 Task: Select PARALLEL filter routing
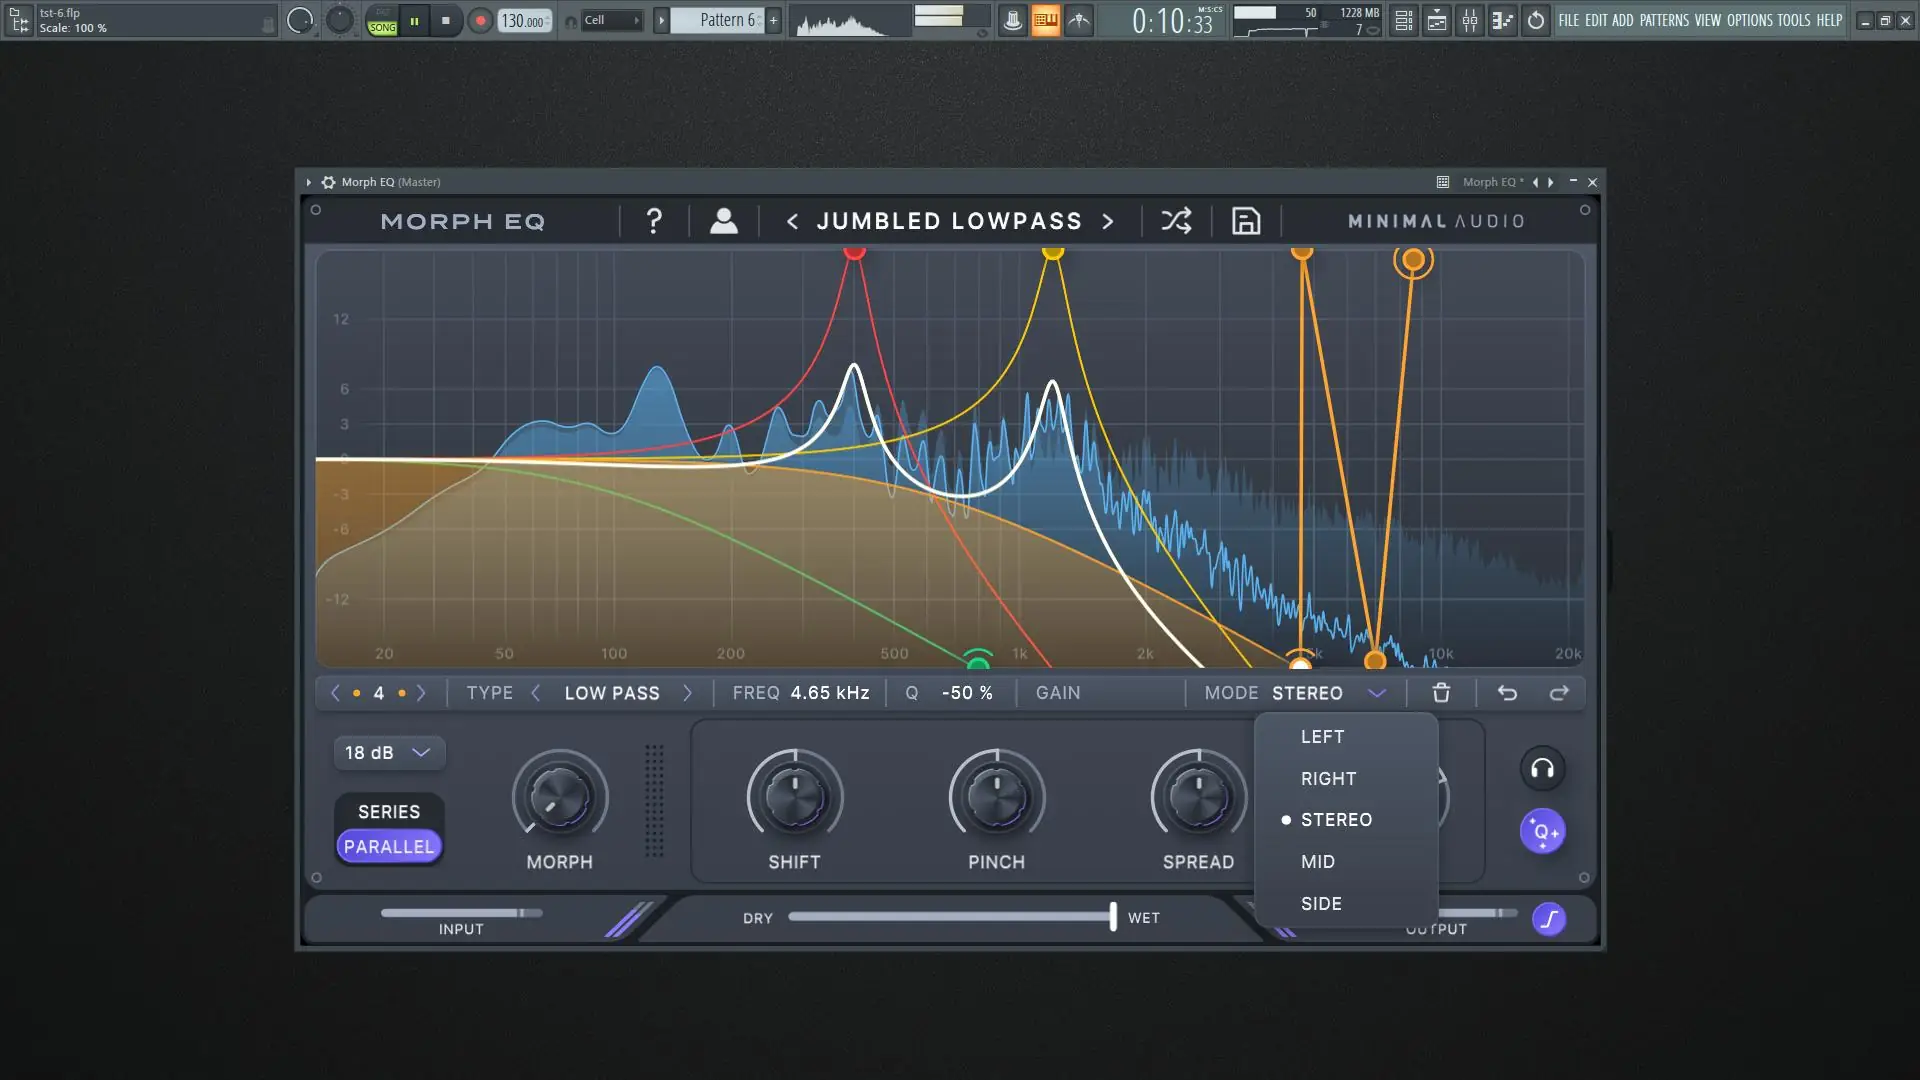point(389,847)
